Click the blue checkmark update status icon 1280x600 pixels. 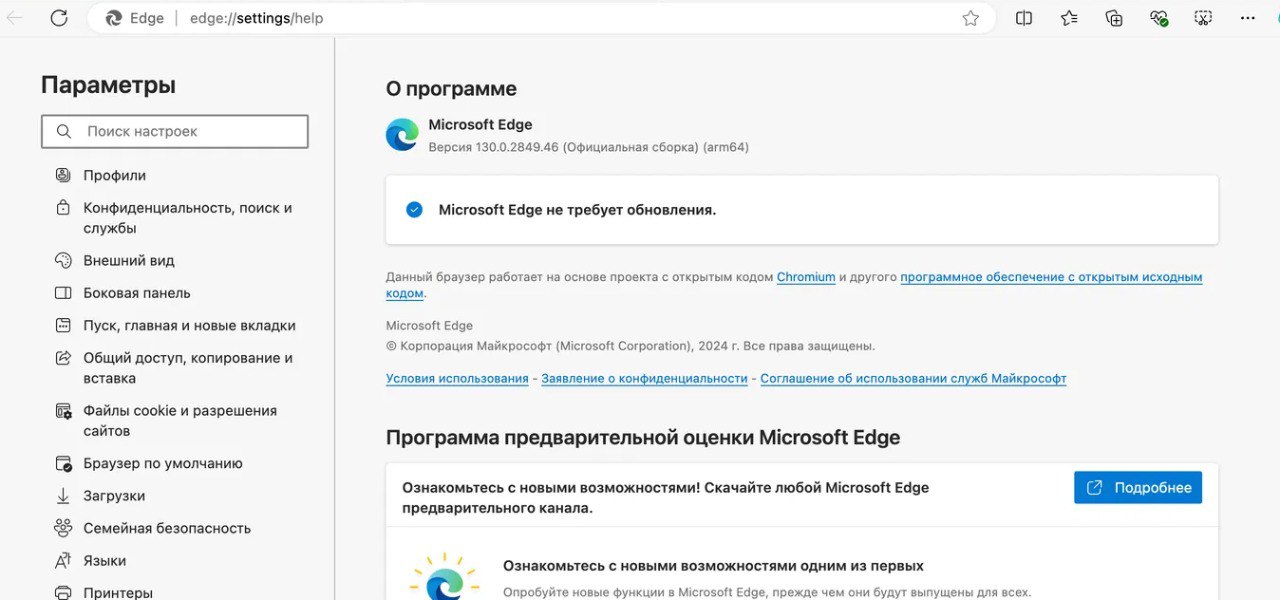[414, 210]
